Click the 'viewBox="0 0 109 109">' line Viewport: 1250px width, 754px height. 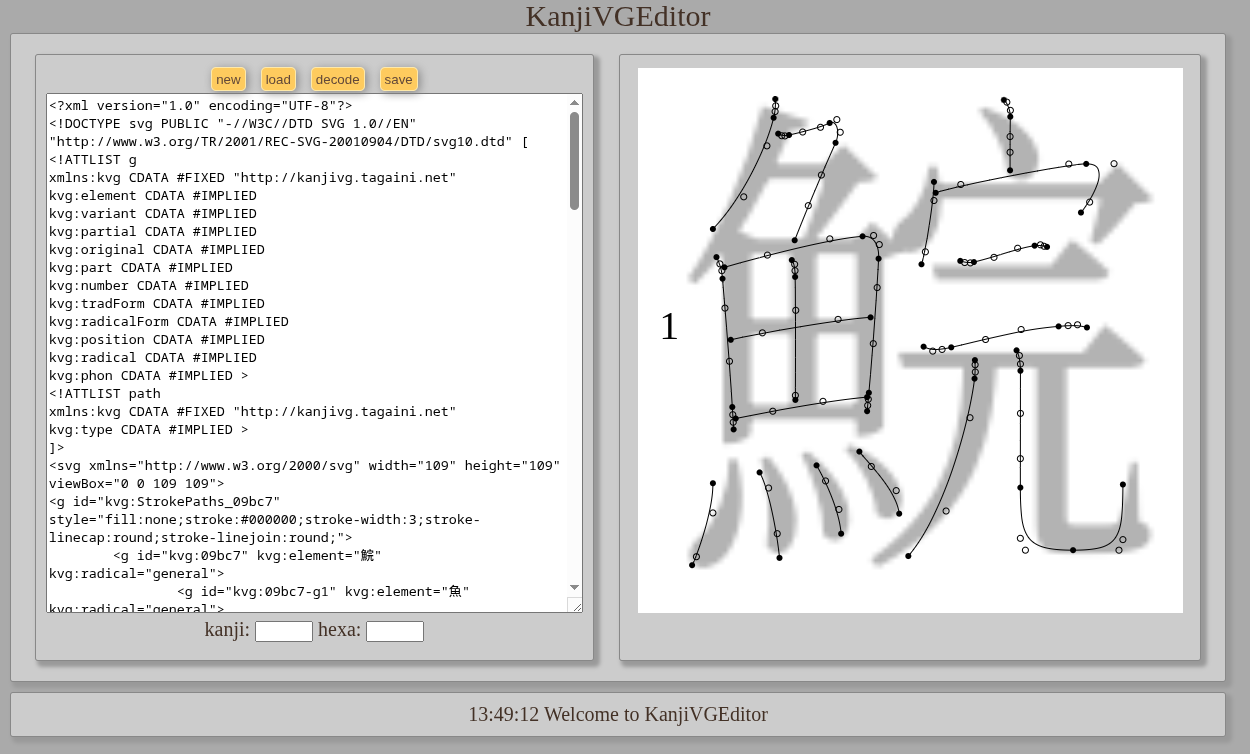pyautogui.click(x=137, y=483)
